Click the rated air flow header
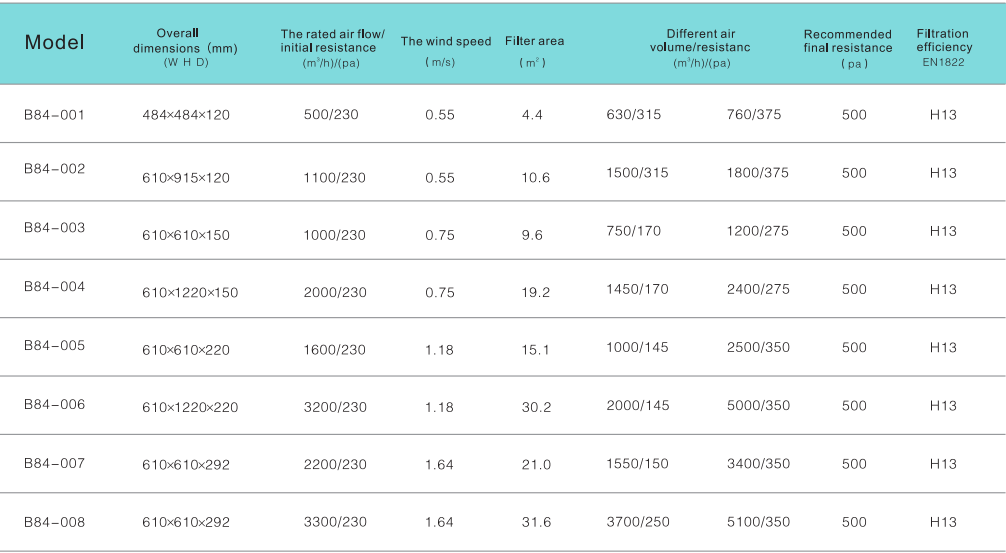The width and height of the screenshot is (1006, 553). [x=332, y=41]
